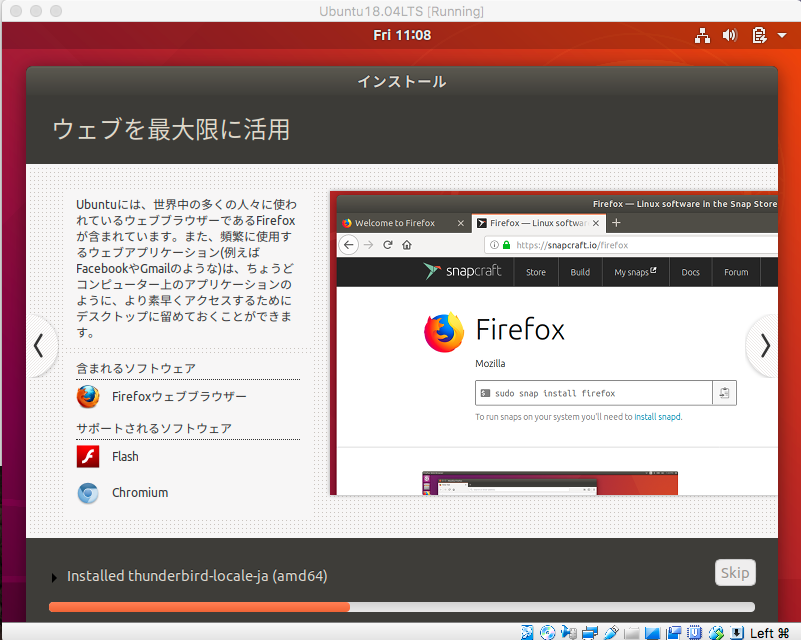Click the Firefox Snap Store slideshow screenshot
The height and width of the screenshot is (640, 801).
[554, 343]
